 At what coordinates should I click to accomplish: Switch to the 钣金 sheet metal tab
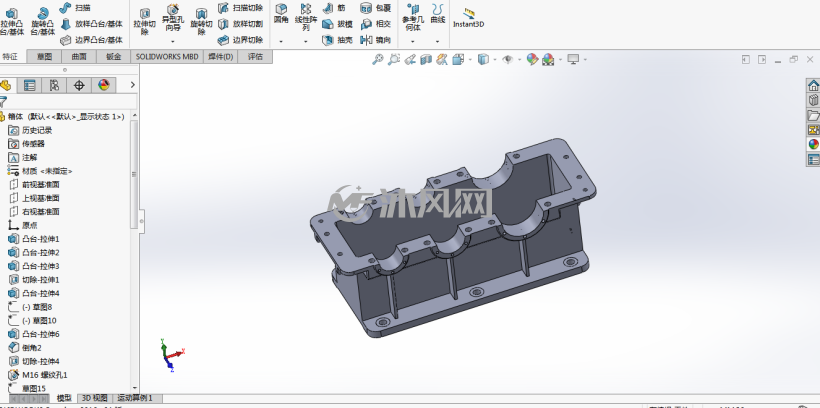tap(113, 56)
